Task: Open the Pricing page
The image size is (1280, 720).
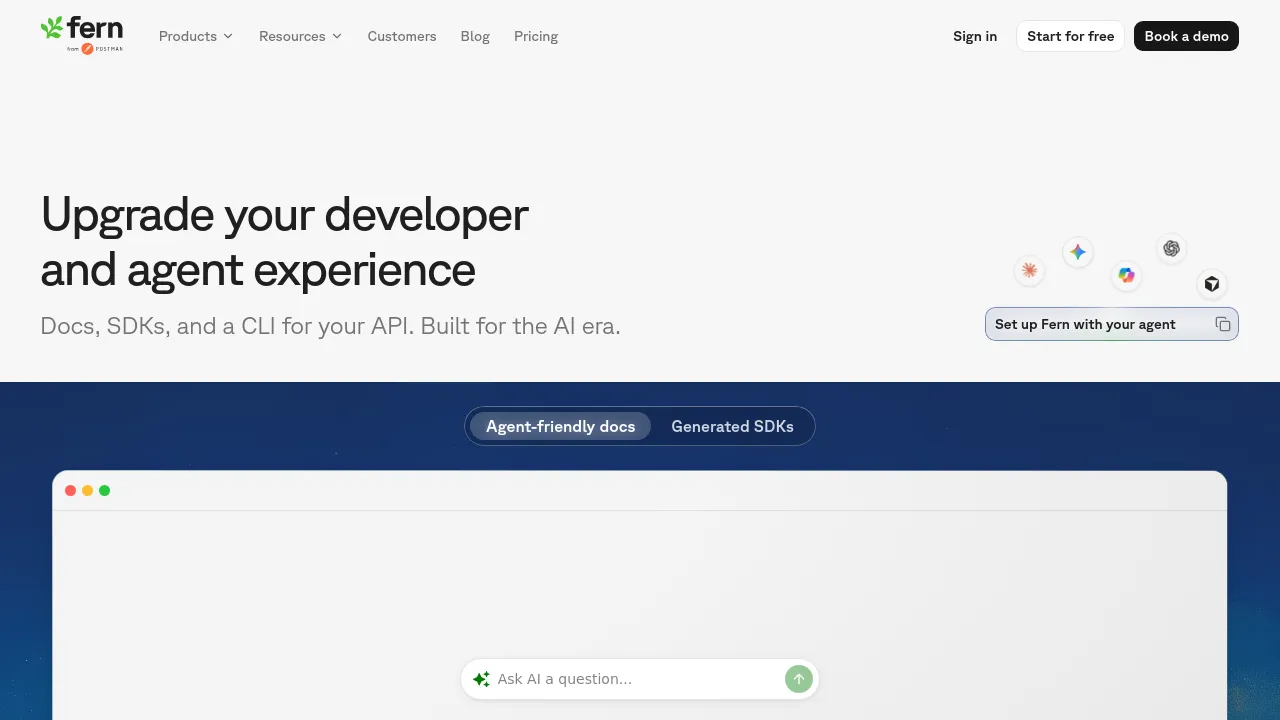Action: tap(536, 36)
